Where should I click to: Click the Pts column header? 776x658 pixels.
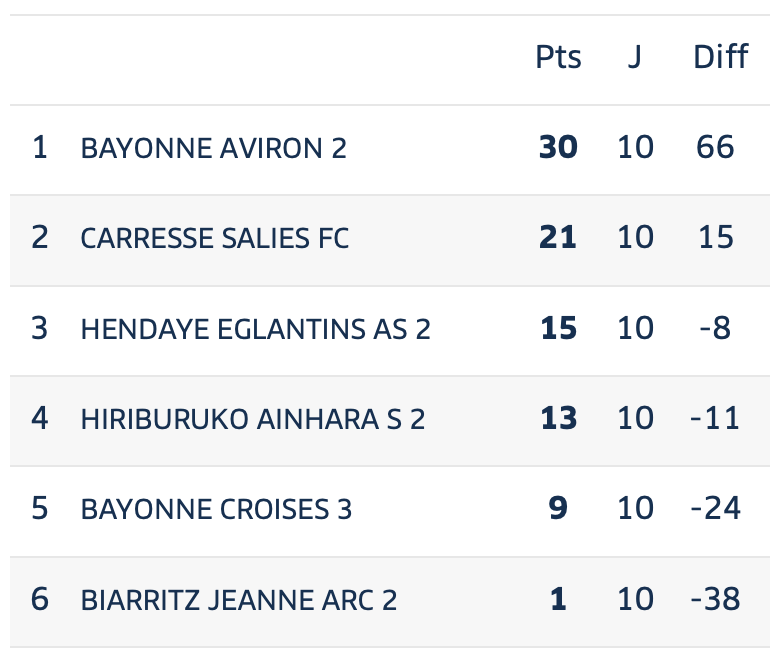click(558, 57)
